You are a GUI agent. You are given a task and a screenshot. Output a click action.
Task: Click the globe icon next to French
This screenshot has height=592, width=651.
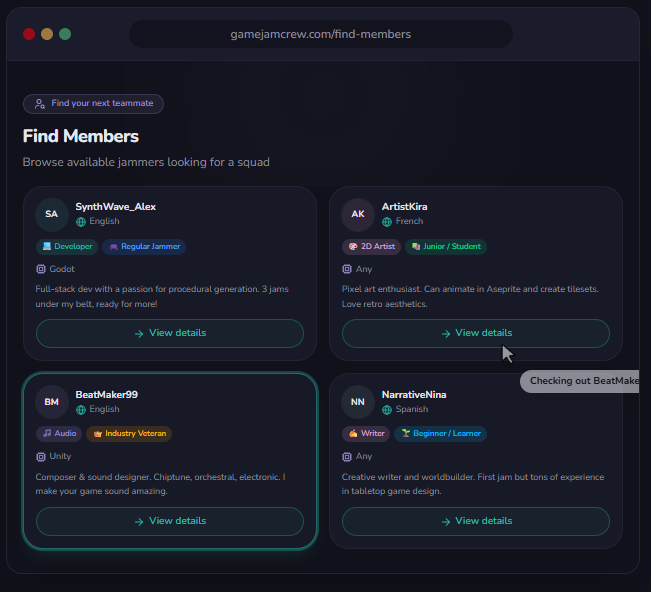tap(387, 222)
